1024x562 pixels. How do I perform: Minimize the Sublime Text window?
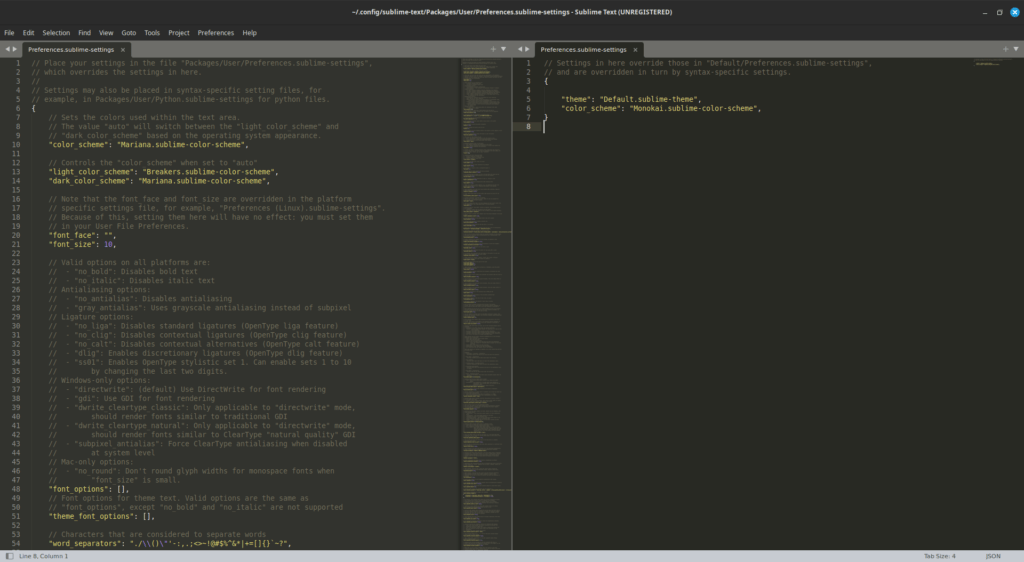click(985, 12)
